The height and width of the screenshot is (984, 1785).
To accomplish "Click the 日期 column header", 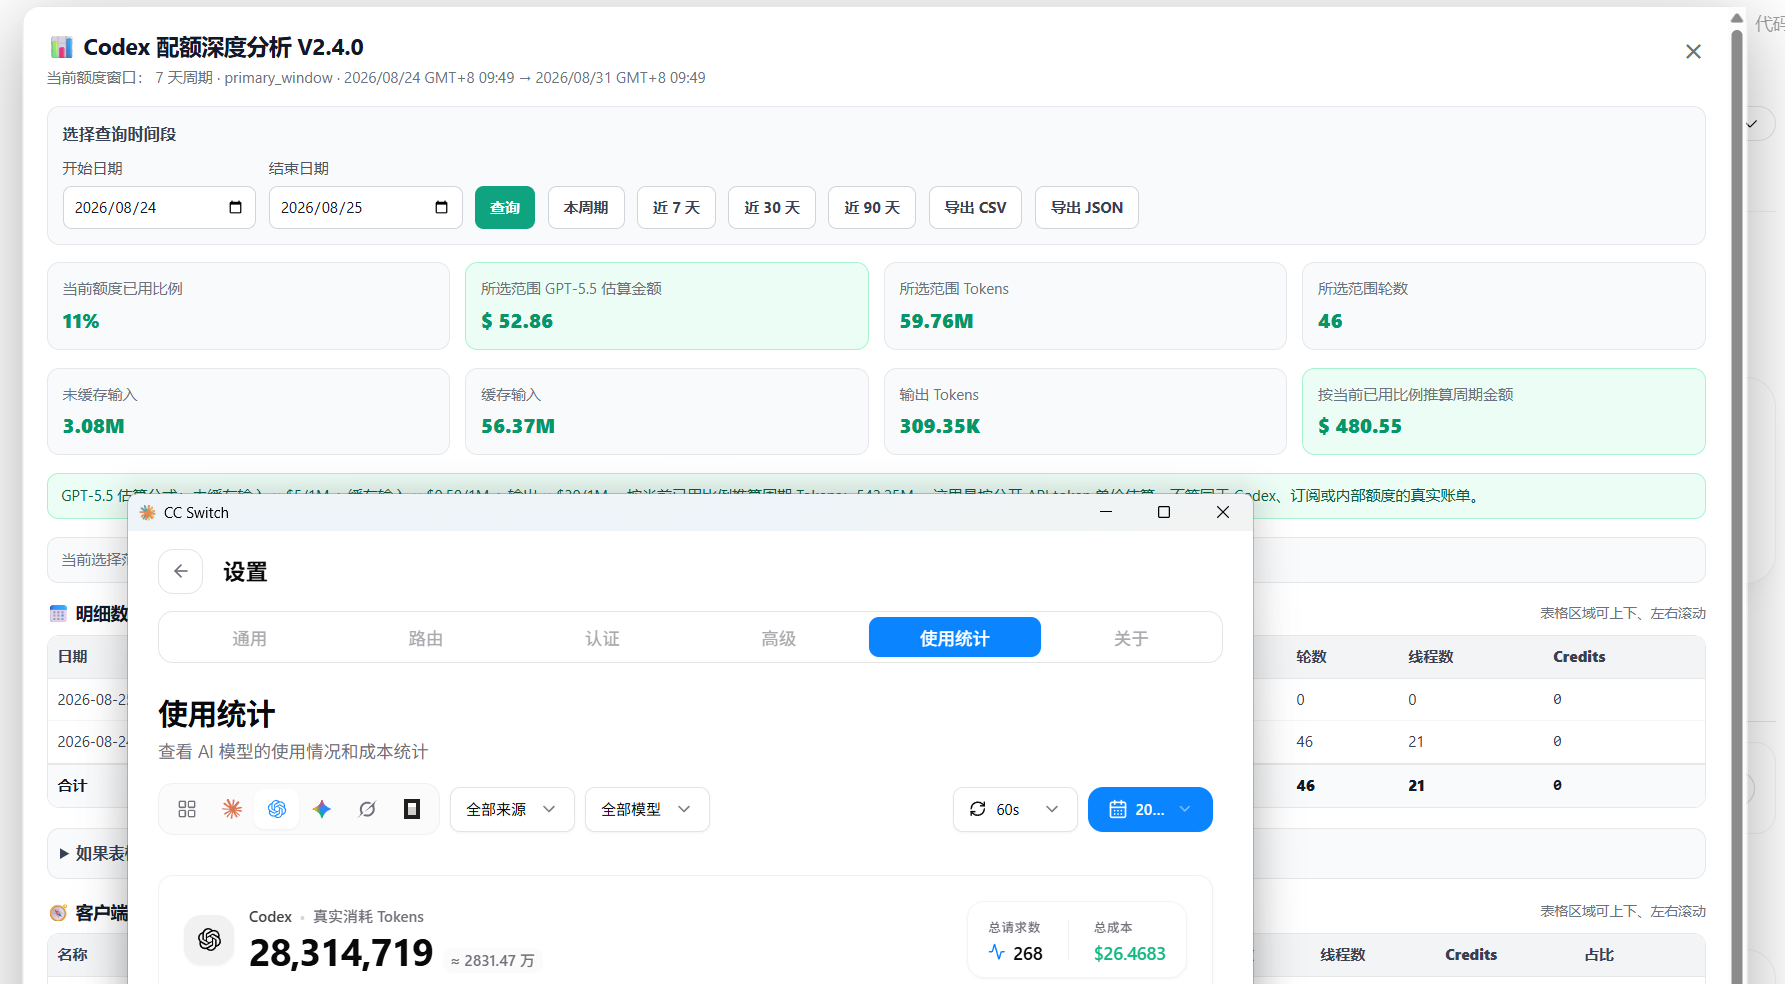I will tap(73, 656).
